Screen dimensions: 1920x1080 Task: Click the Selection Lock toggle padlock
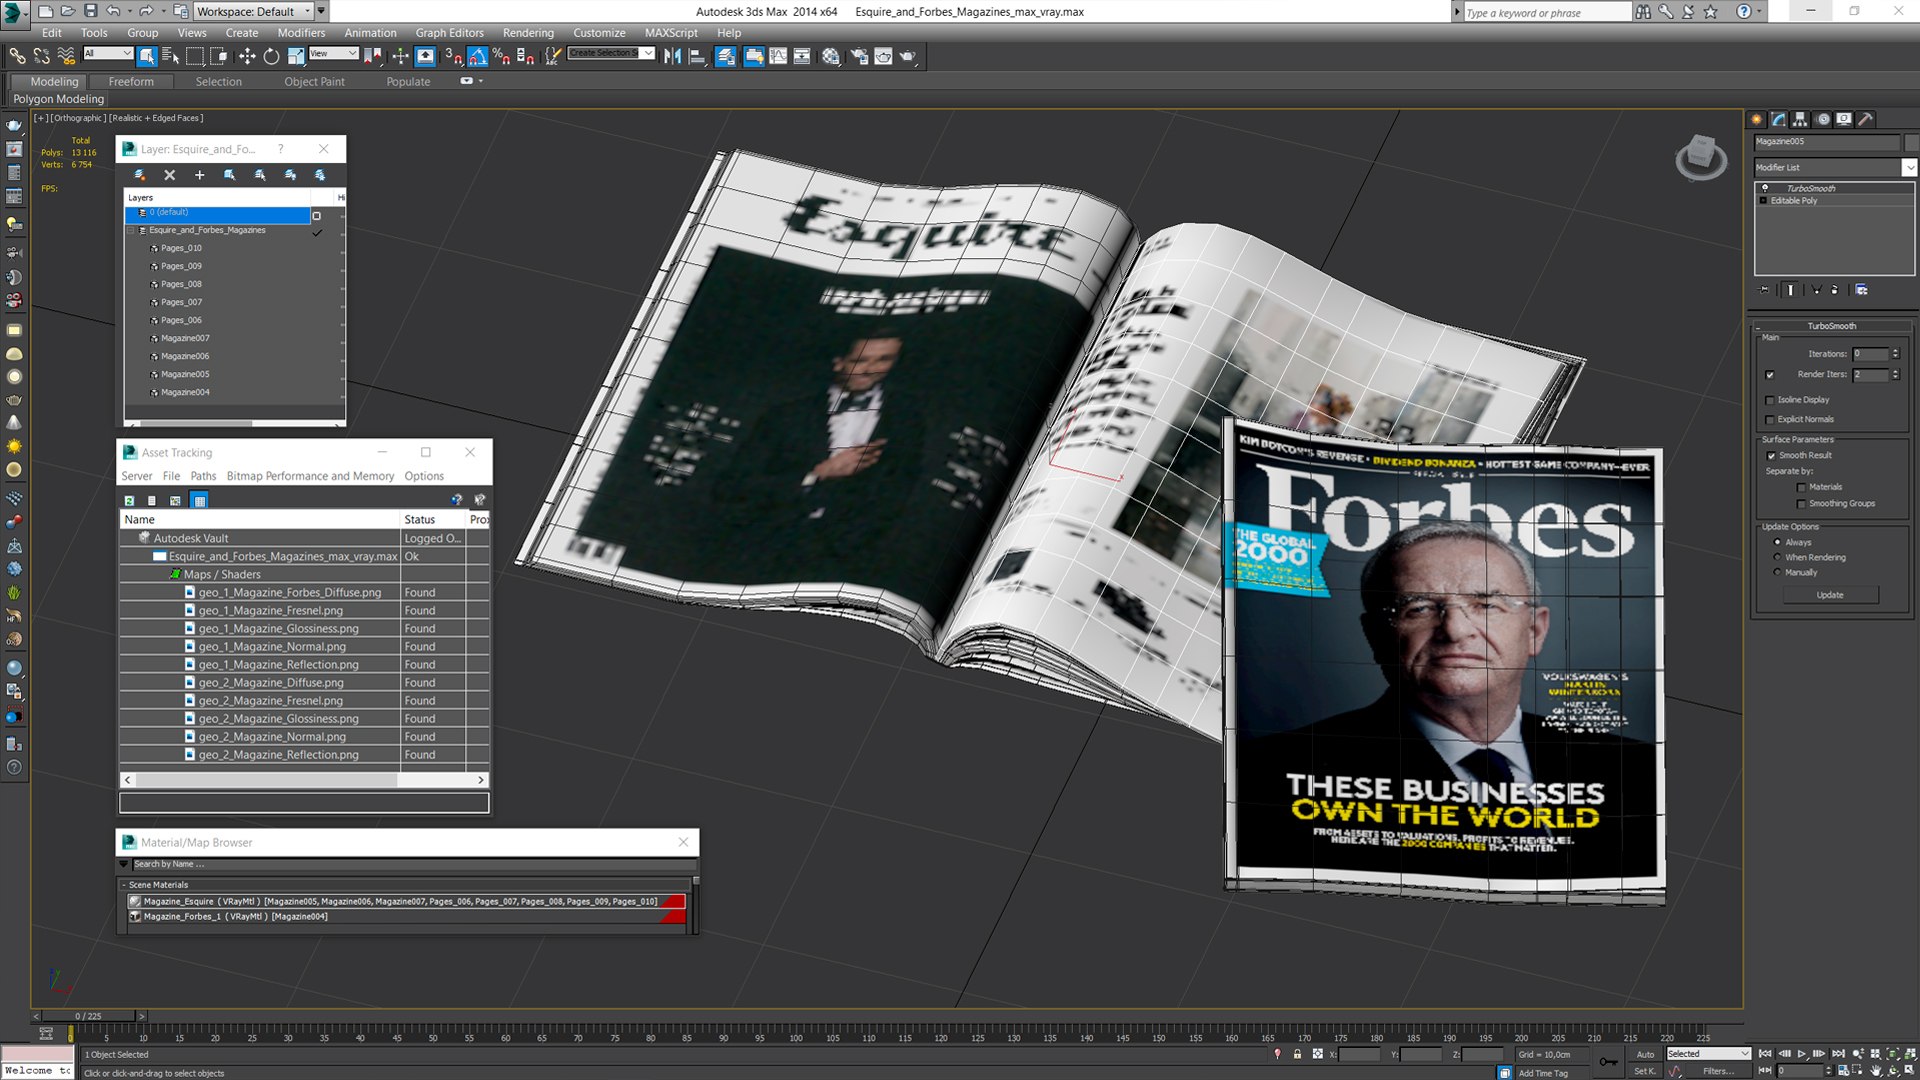point(1297,1054)
